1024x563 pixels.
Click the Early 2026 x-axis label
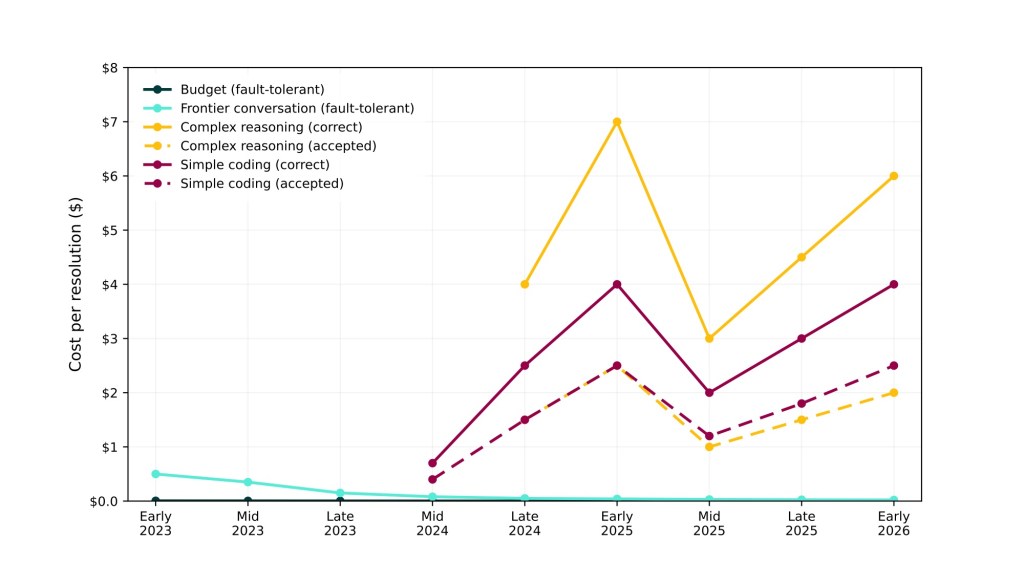point(893,523)
